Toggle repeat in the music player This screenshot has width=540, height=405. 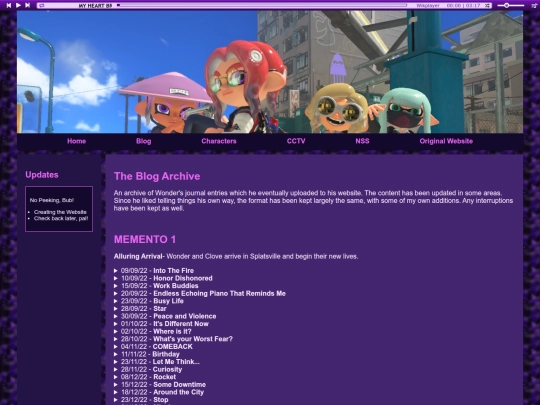coord(42,6)
